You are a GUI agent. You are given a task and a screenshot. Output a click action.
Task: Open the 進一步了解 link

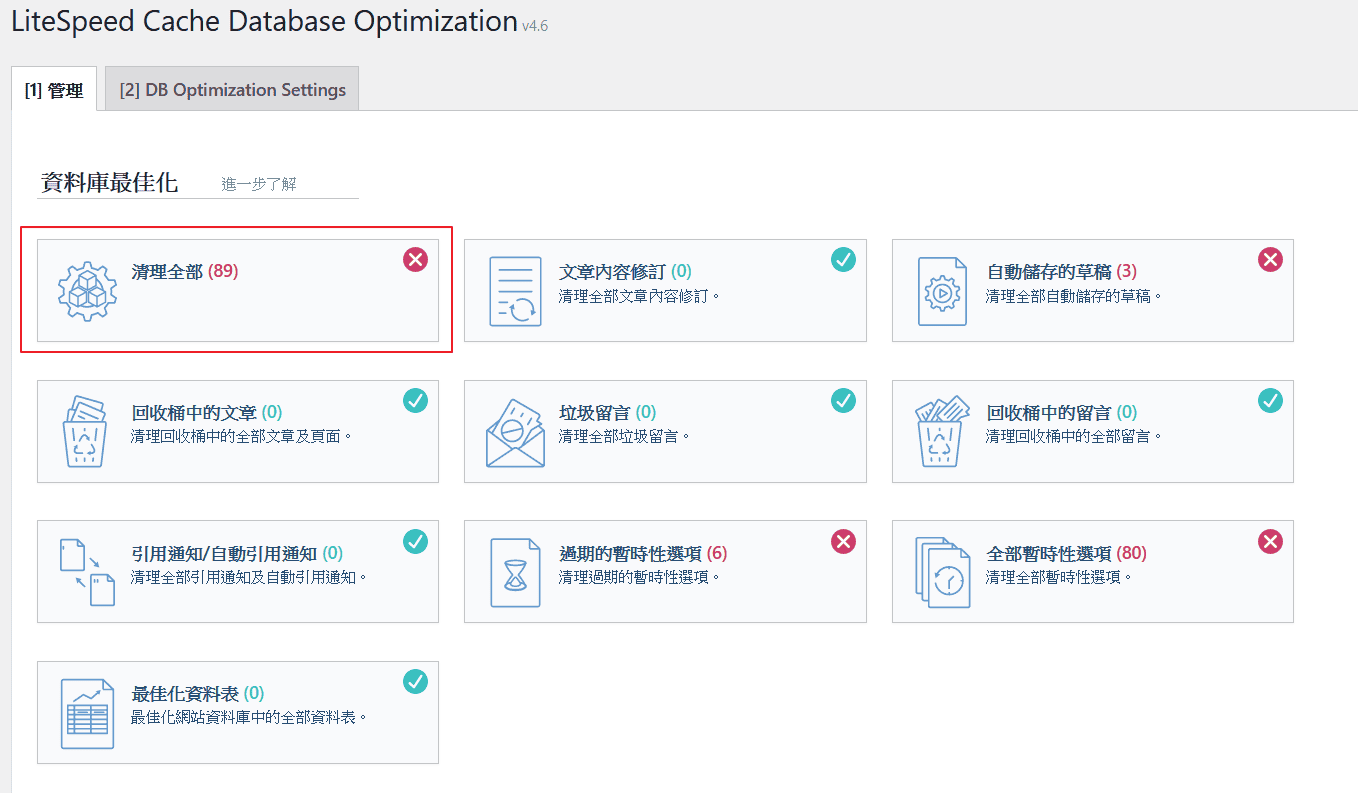click(x=258, y=184)
